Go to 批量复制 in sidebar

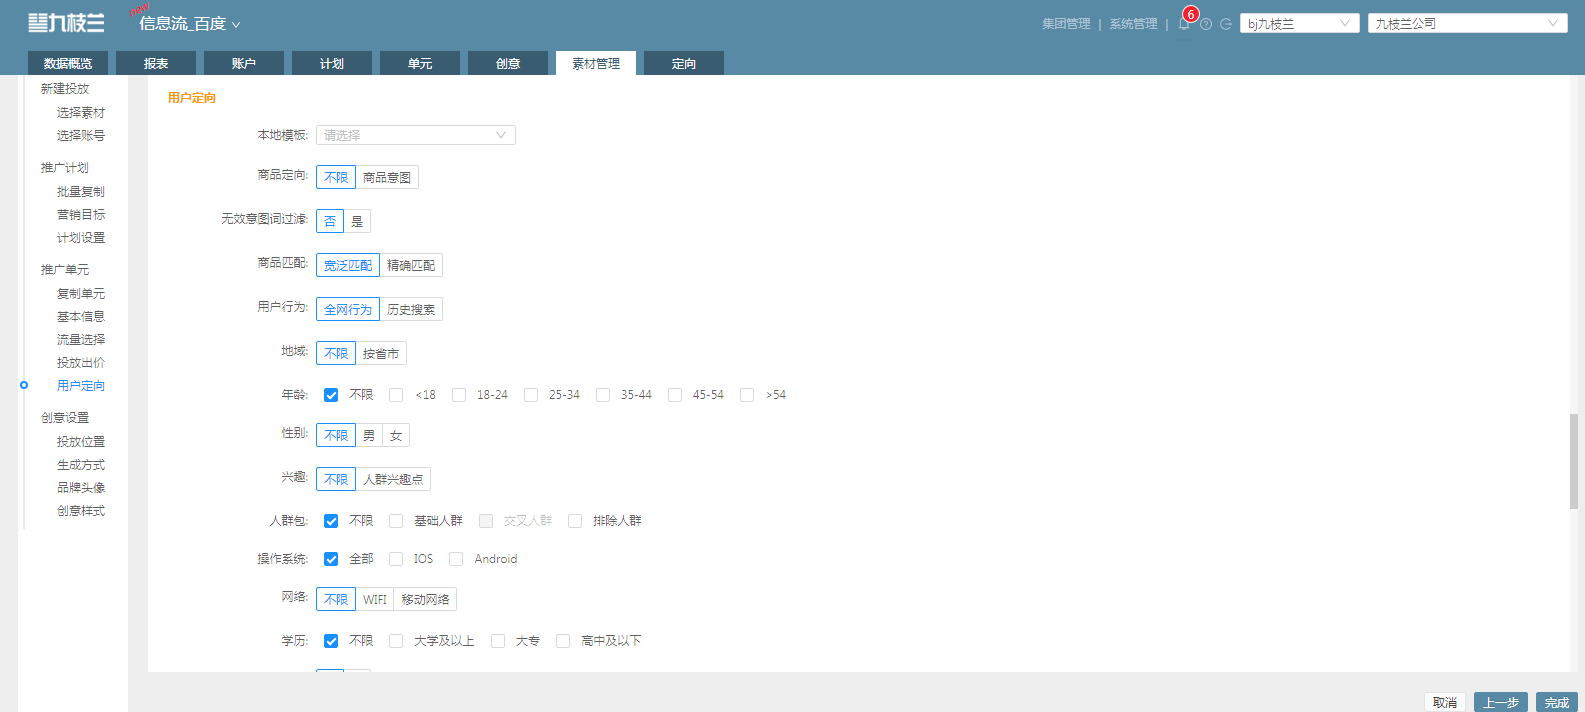(x=81, y=192)
